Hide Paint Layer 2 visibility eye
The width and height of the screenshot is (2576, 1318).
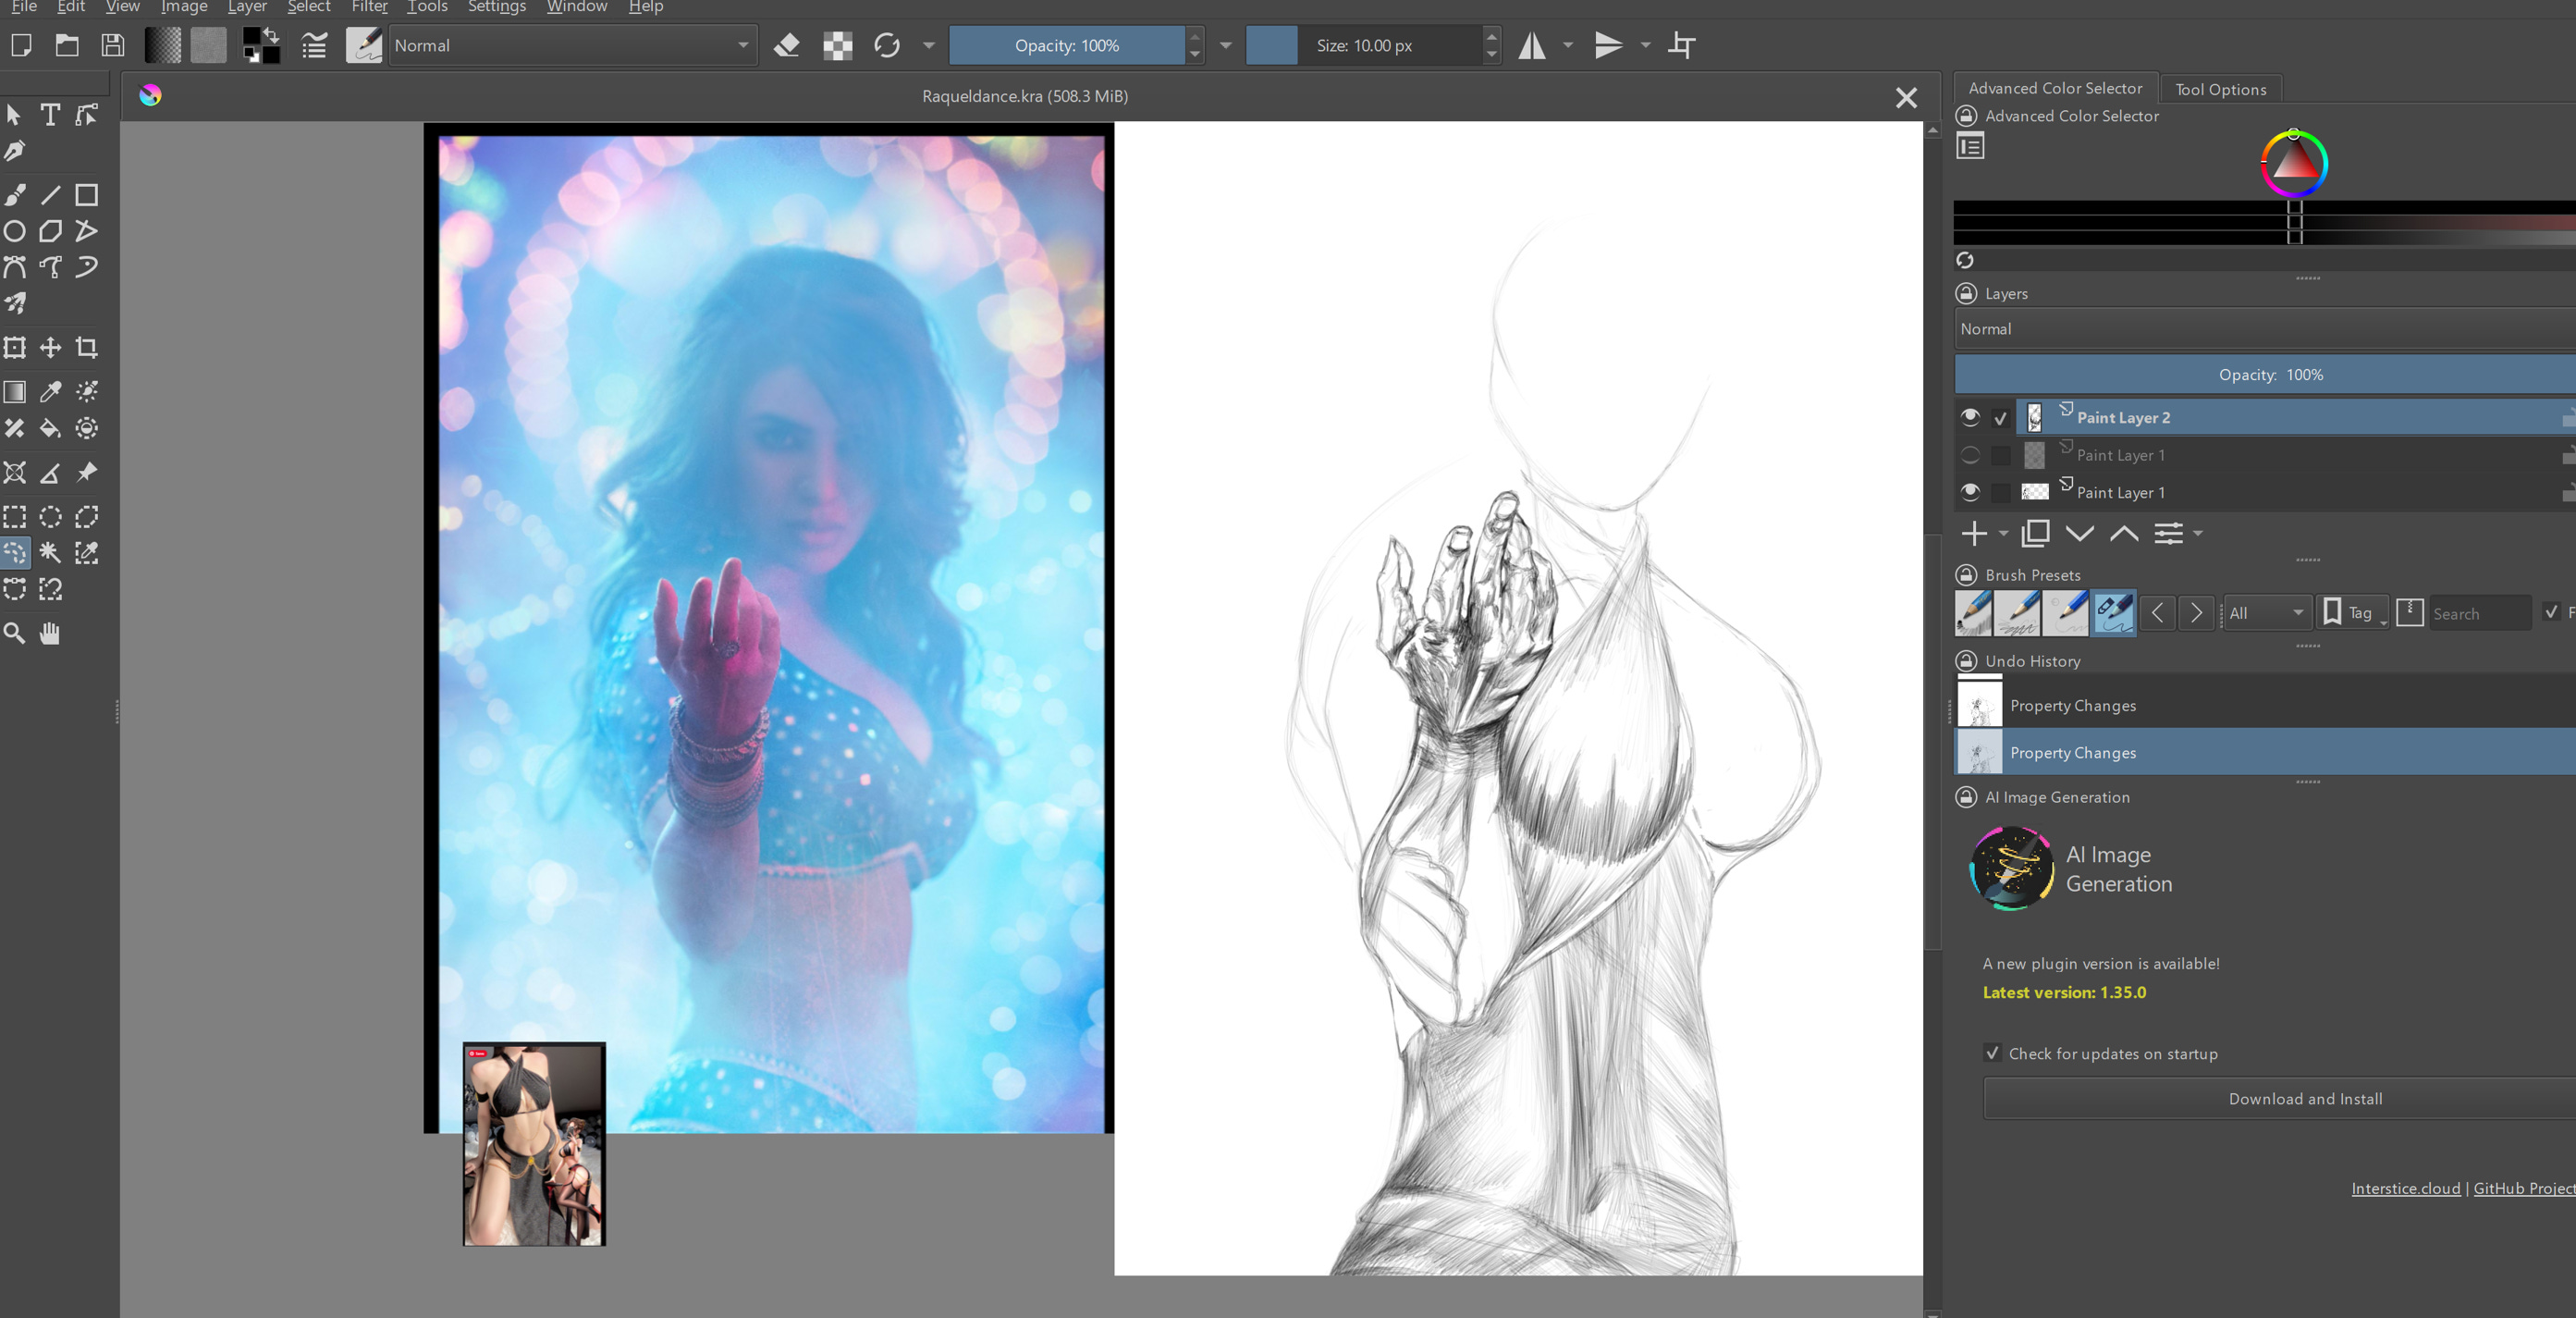(x=1970, y=417)
